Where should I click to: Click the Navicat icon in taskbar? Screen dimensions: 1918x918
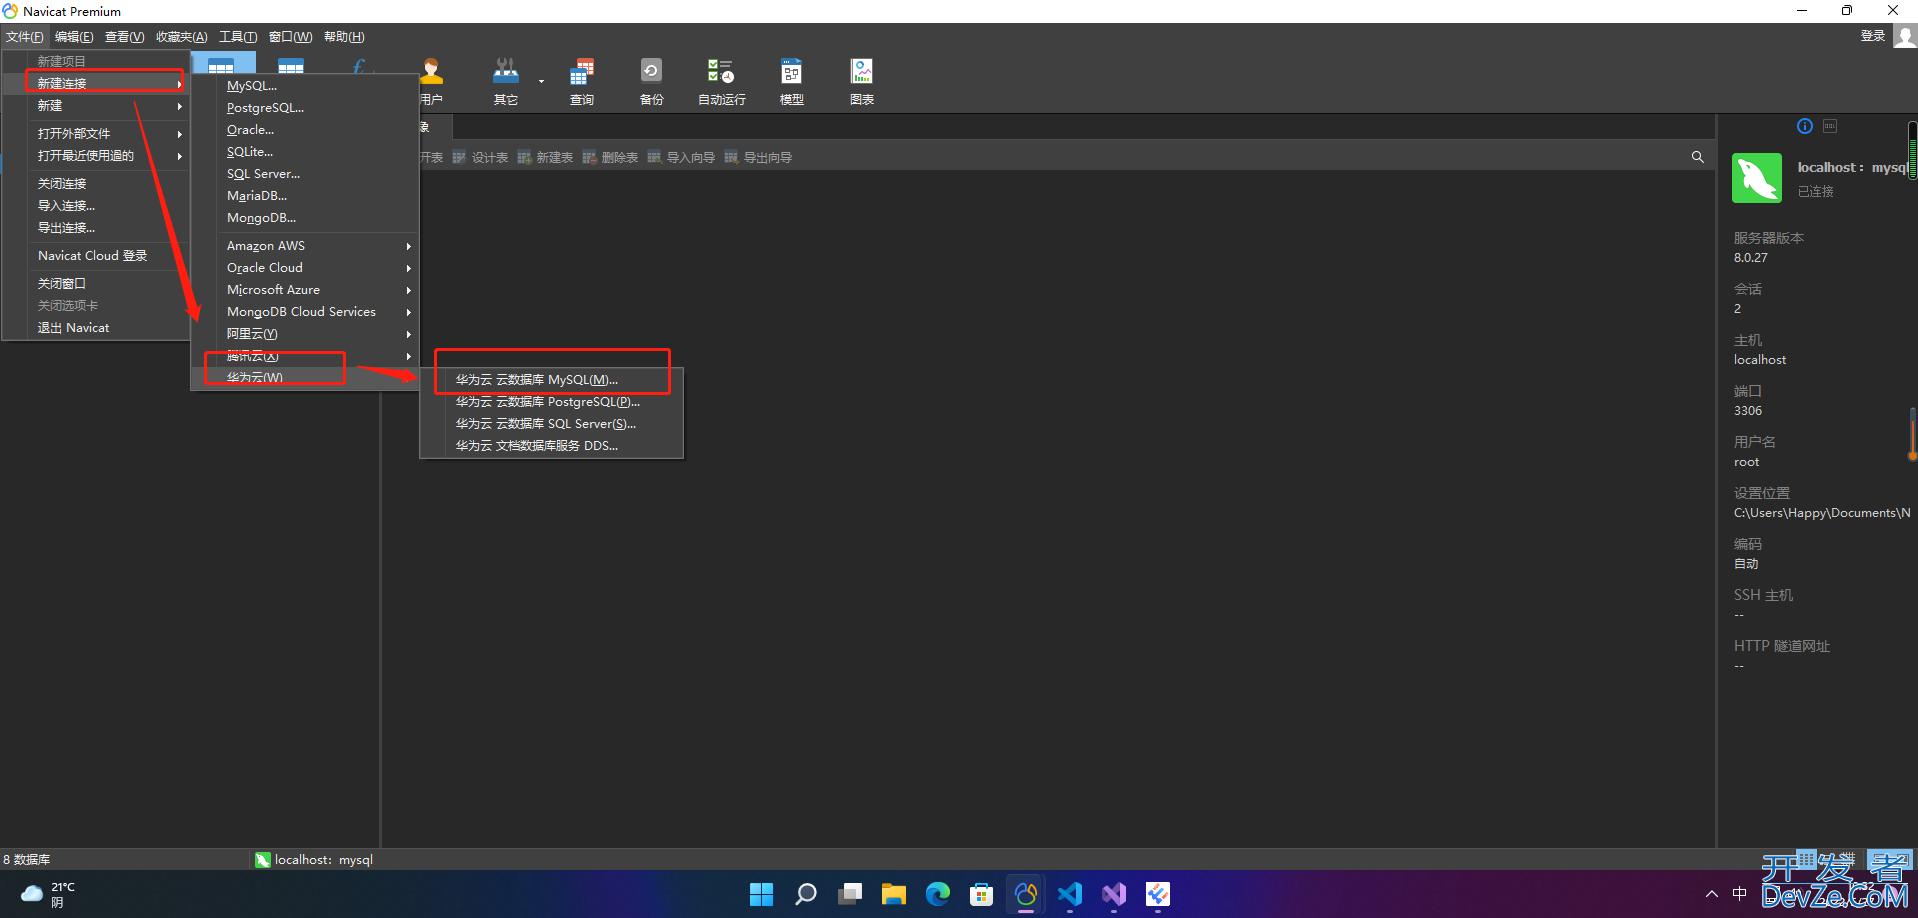point(1026,894)
